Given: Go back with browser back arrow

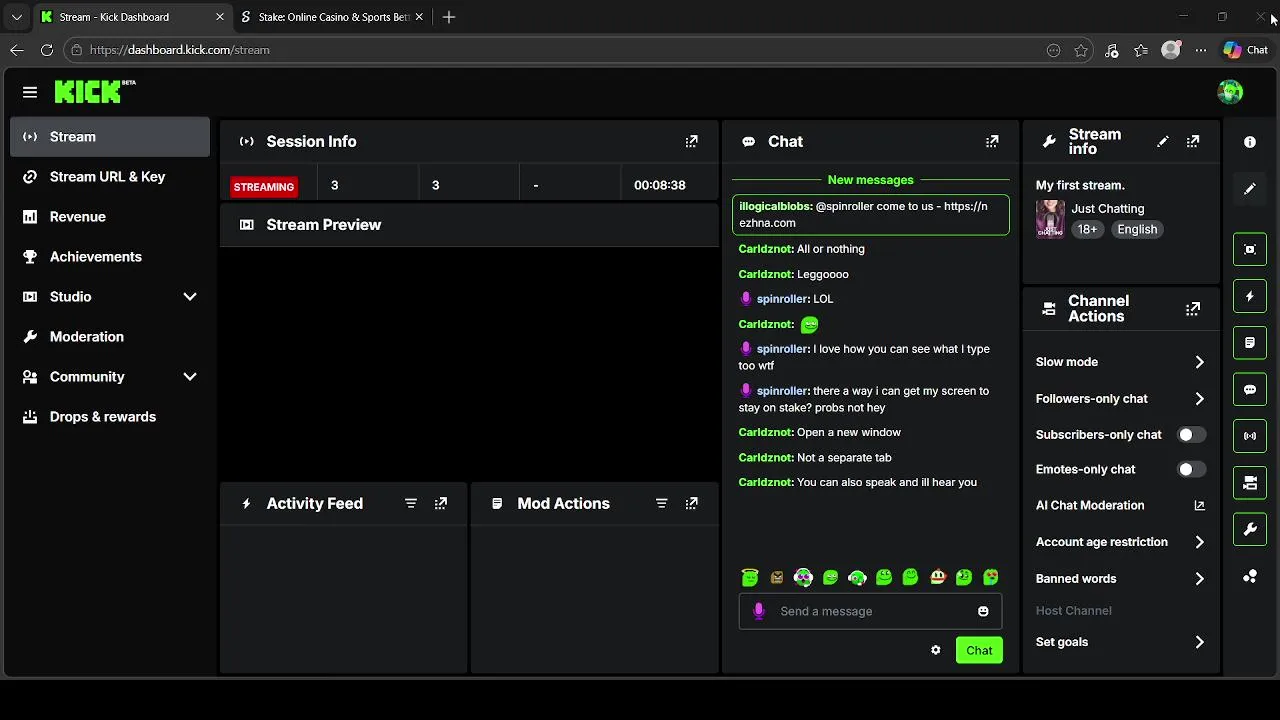Looking at the screenshot, I should (17, 50).
